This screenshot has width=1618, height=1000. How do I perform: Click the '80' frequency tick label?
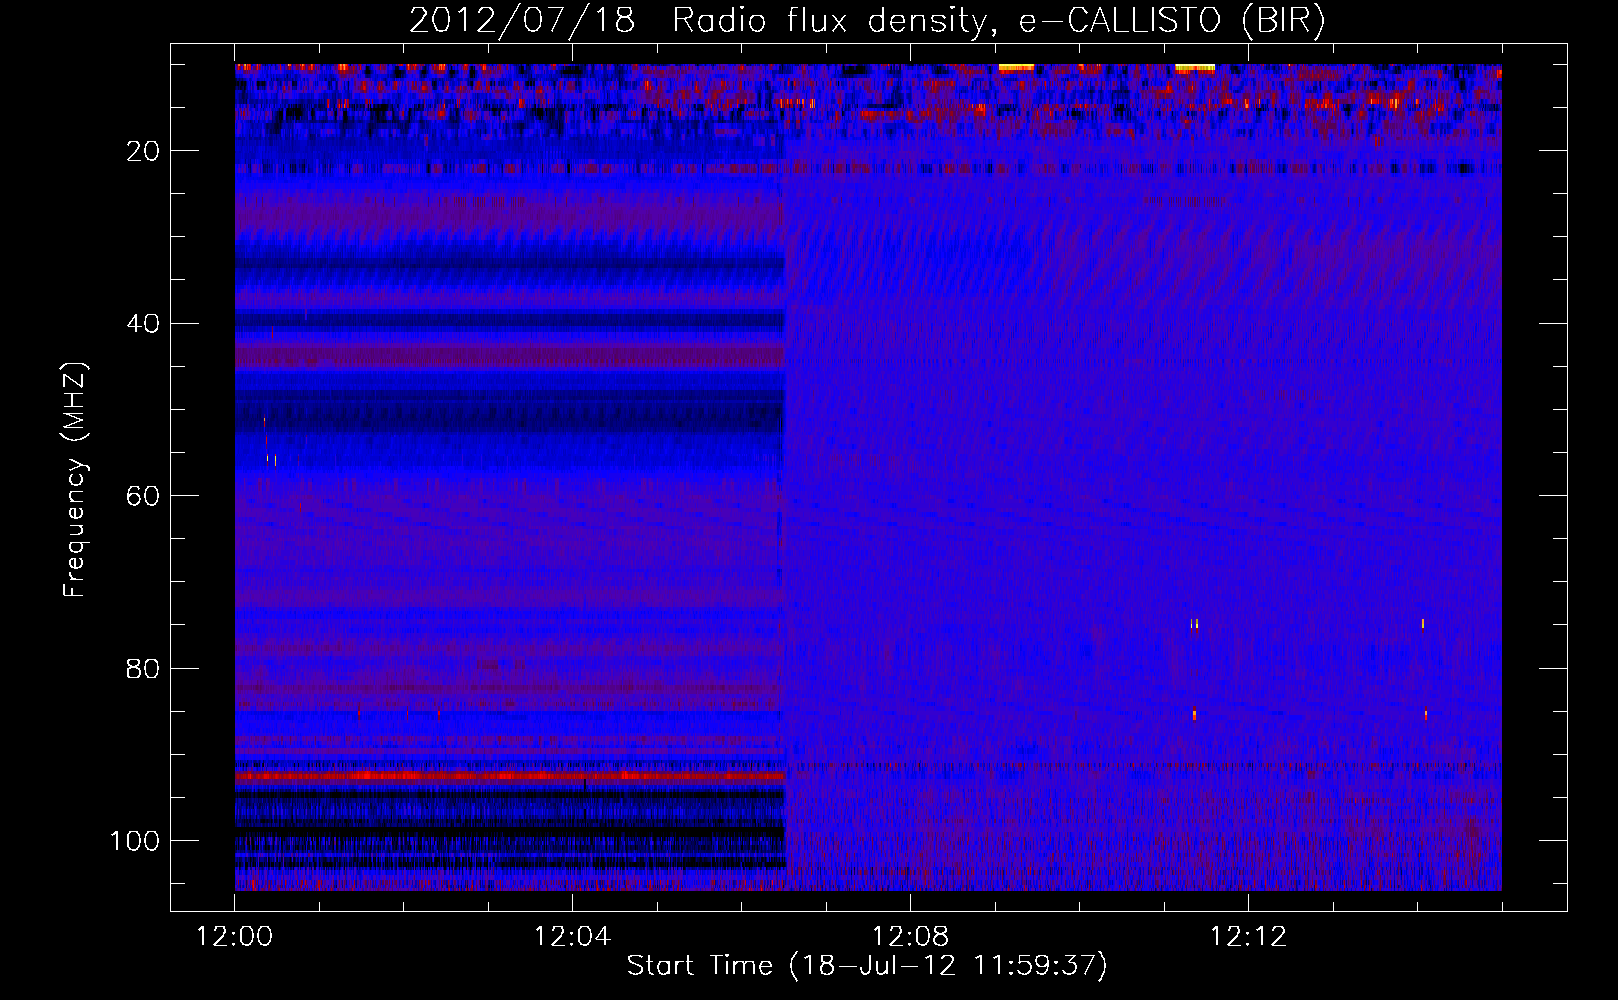144,668
